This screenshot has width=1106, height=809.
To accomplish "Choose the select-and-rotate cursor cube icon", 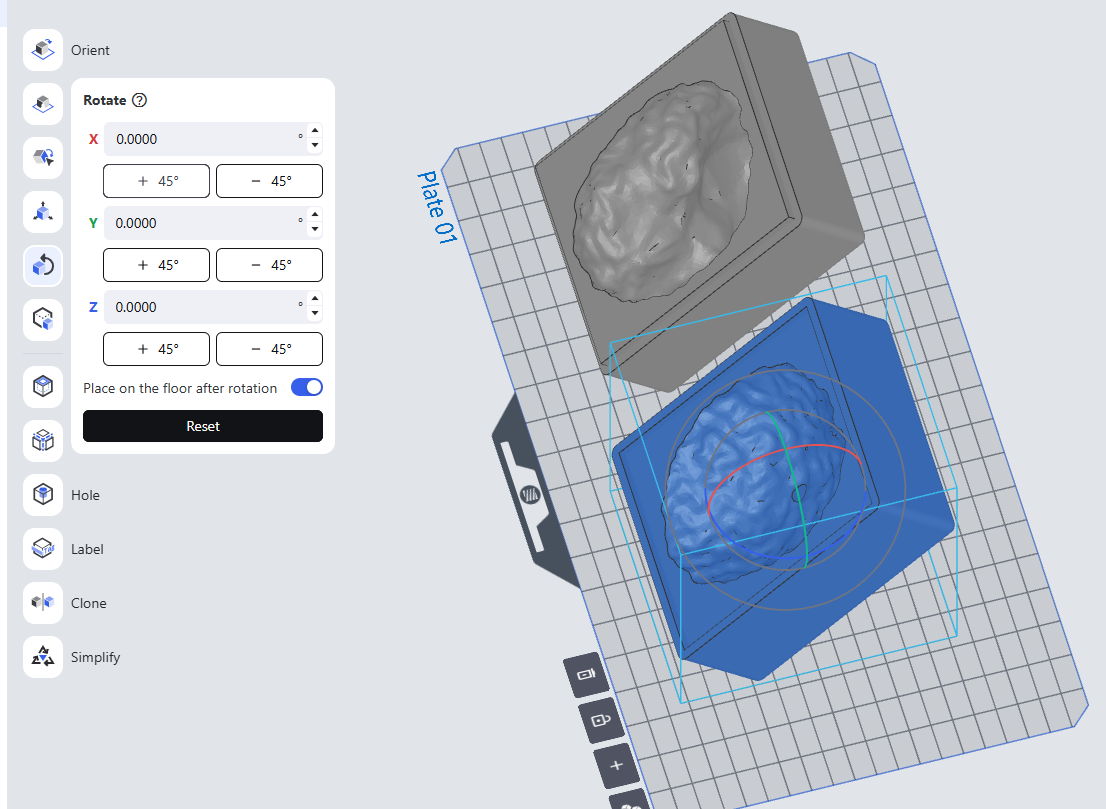I will pos(43,158).
